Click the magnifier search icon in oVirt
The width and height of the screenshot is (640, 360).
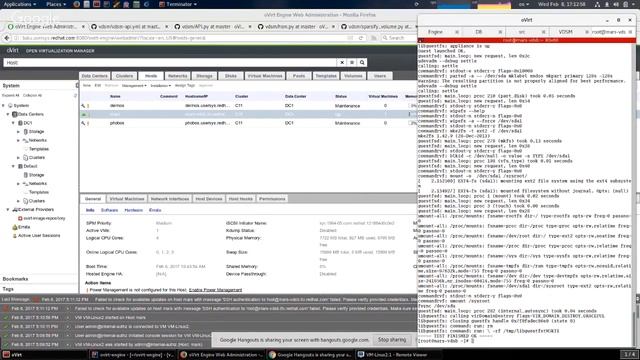(x=362, y=63)
